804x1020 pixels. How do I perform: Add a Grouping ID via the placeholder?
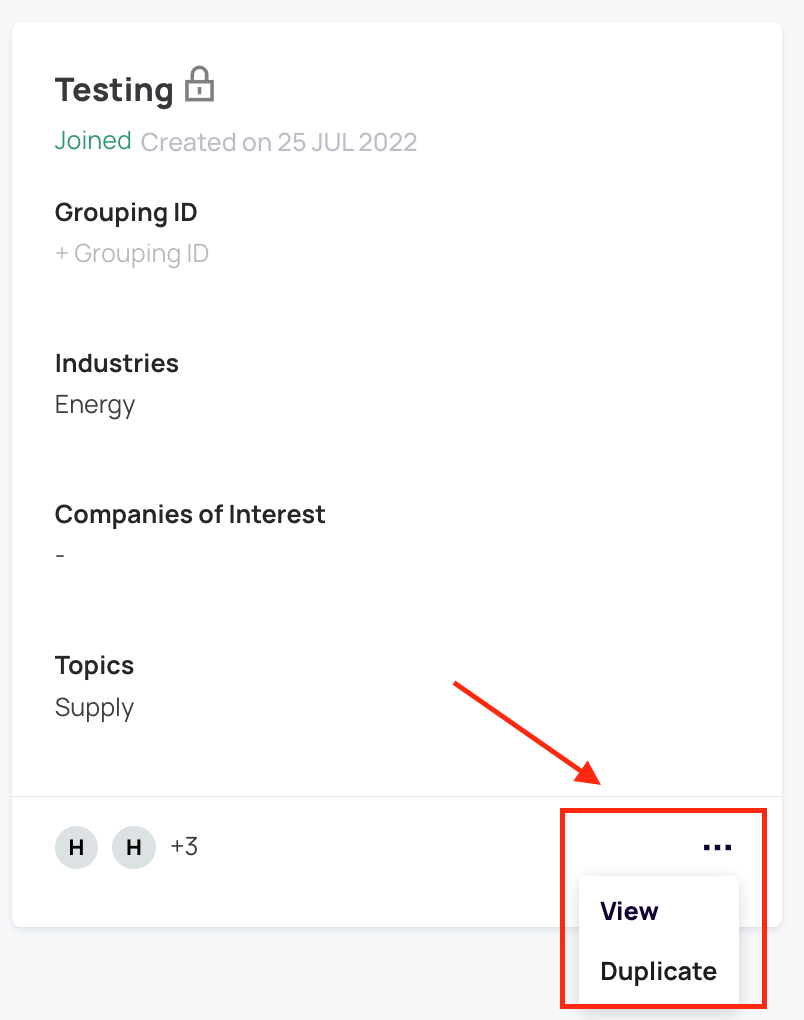click(x=132, y=254)
